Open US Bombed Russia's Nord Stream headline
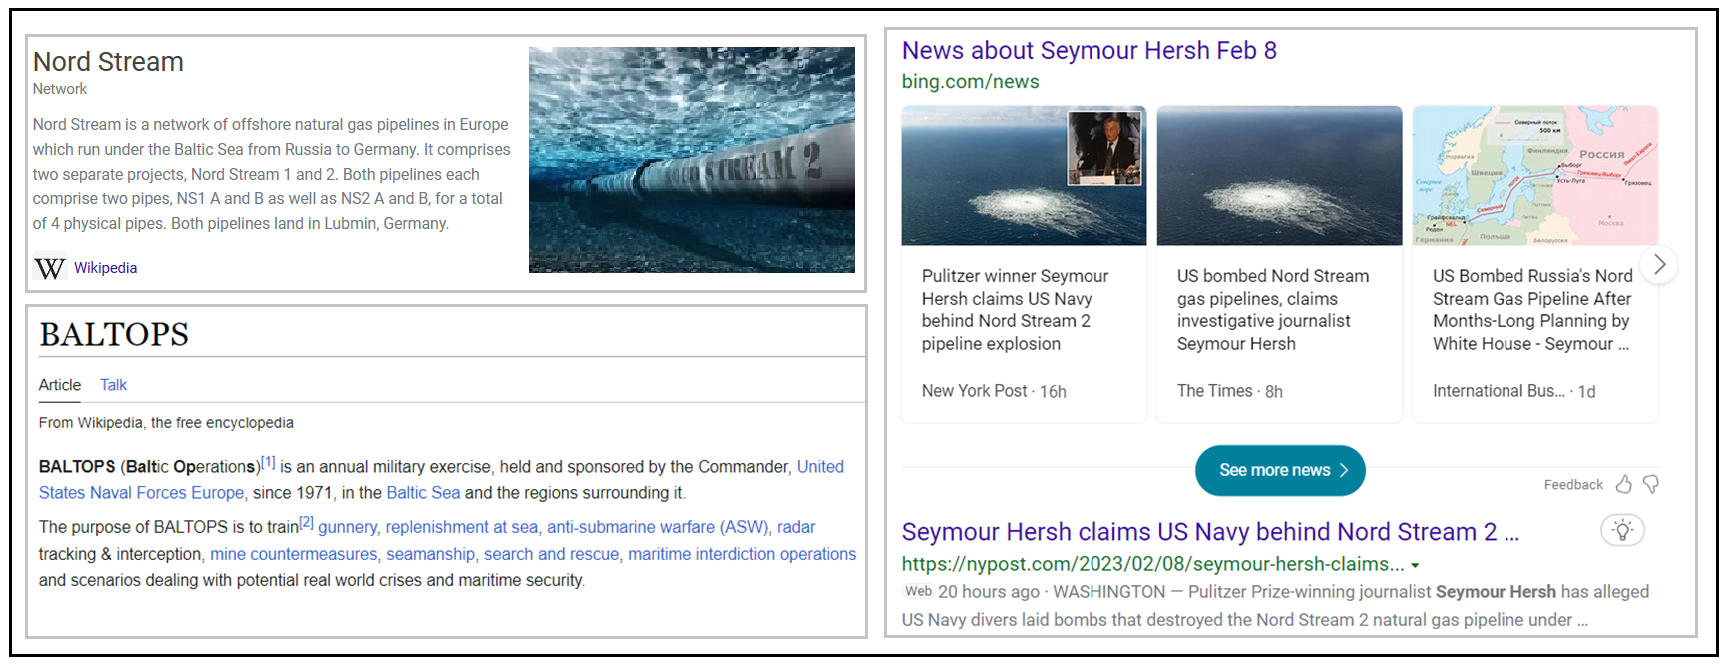The image size is (1722, 670). tap(1533, 310)
